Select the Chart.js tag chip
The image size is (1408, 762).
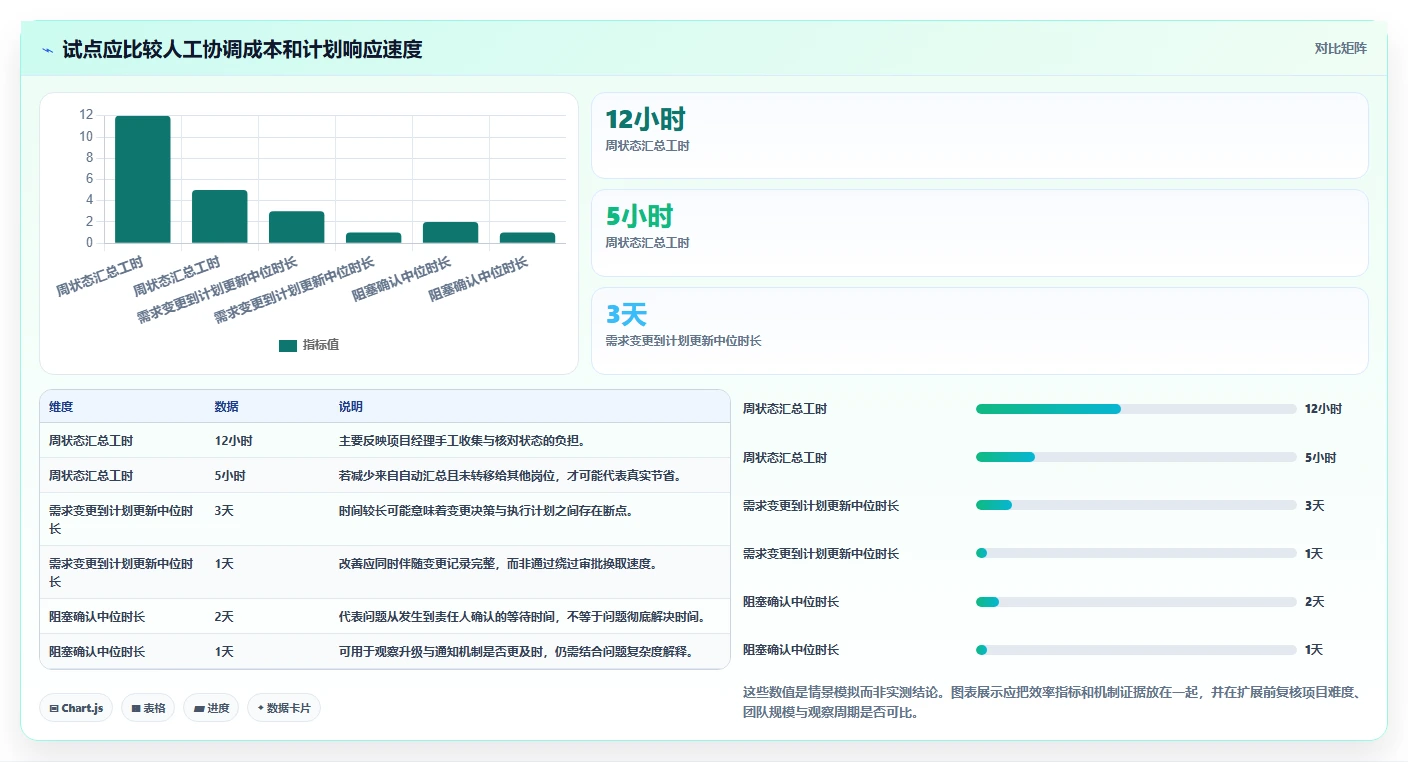tap(77, 708)
